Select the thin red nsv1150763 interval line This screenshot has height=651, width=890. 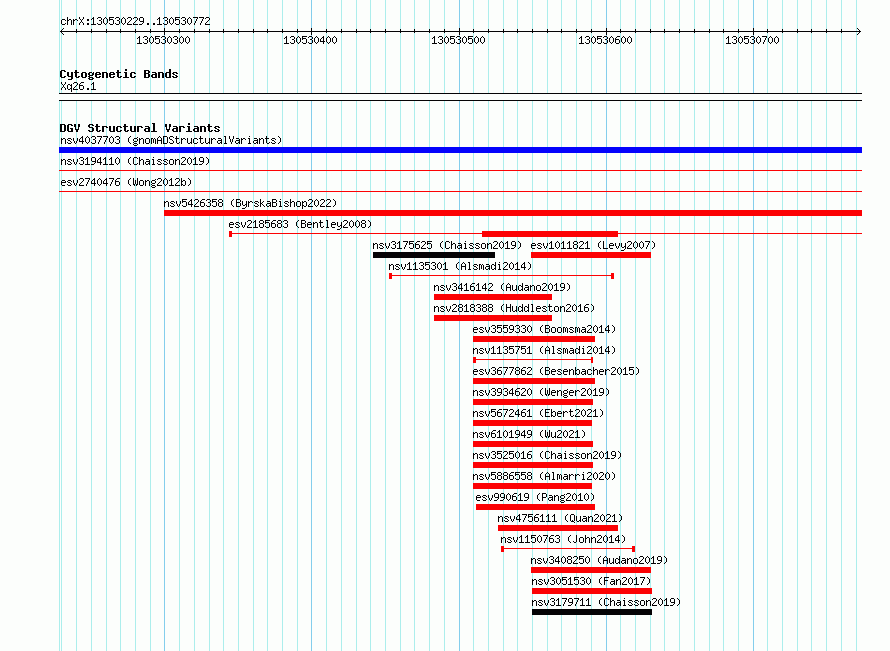click(568, 549)
